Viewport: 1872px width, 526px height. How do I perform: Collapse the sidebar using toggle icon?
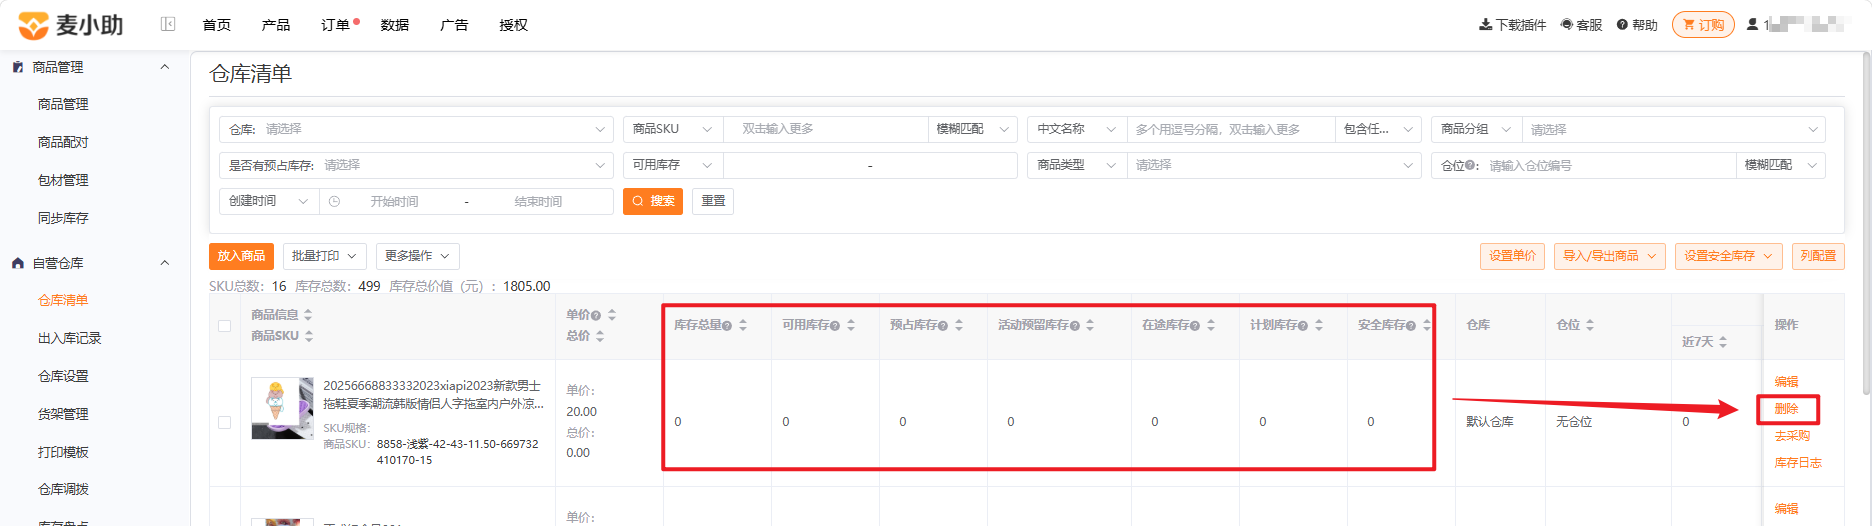point(168,24)
